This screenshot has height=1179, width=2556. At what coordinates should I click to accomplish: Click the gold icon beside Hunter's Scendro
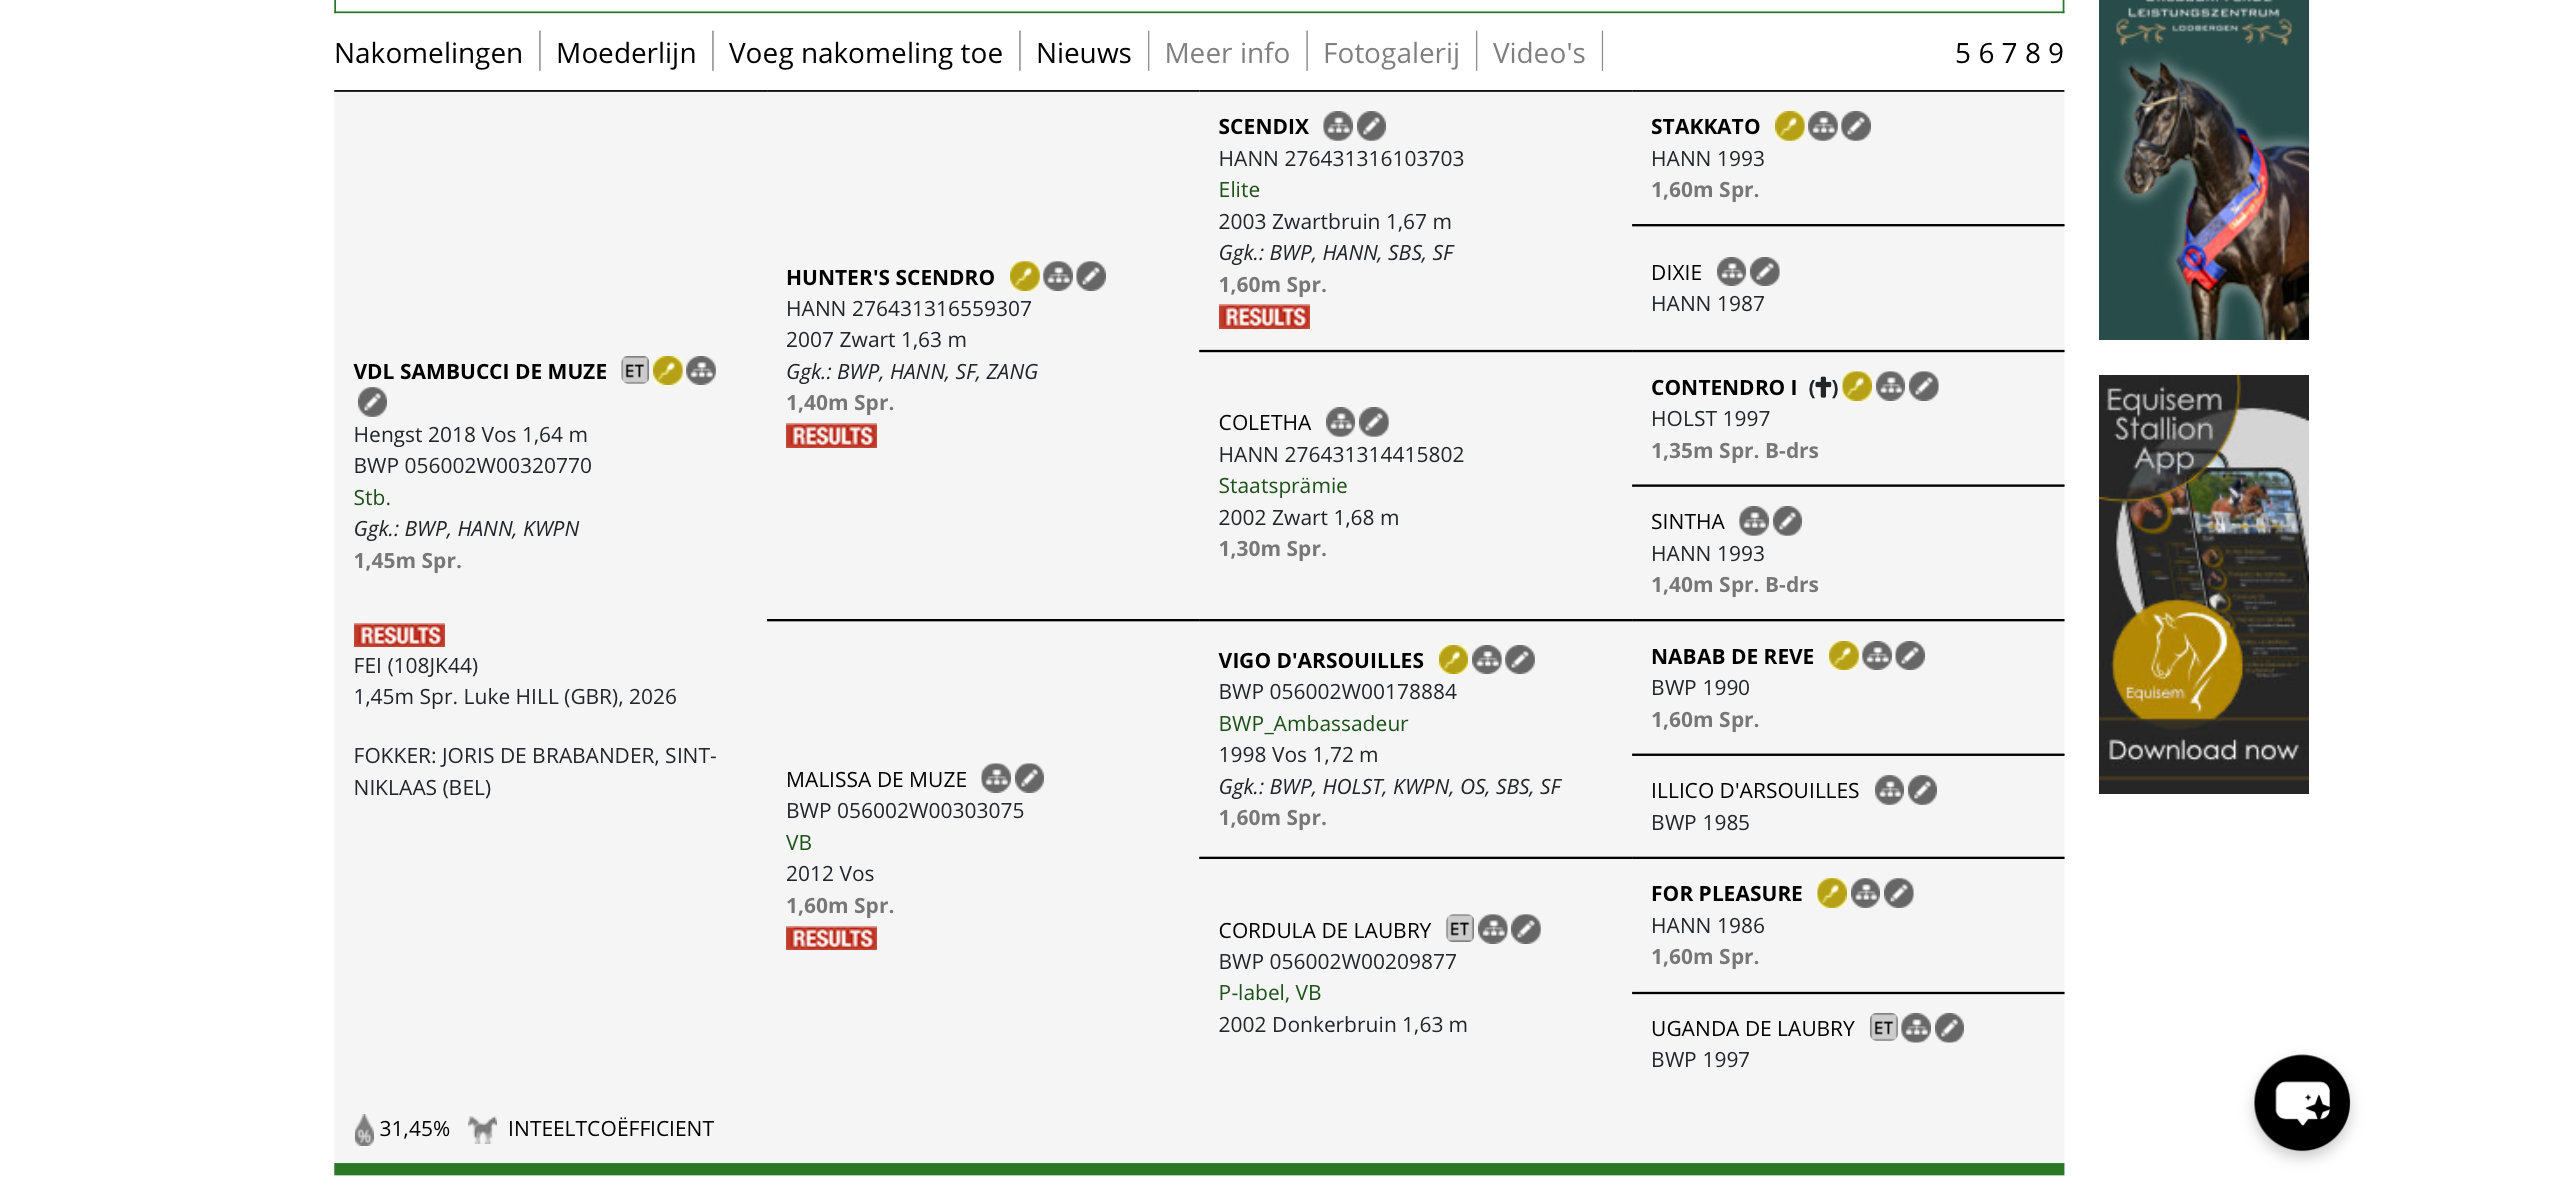(x=1024, y=276)
